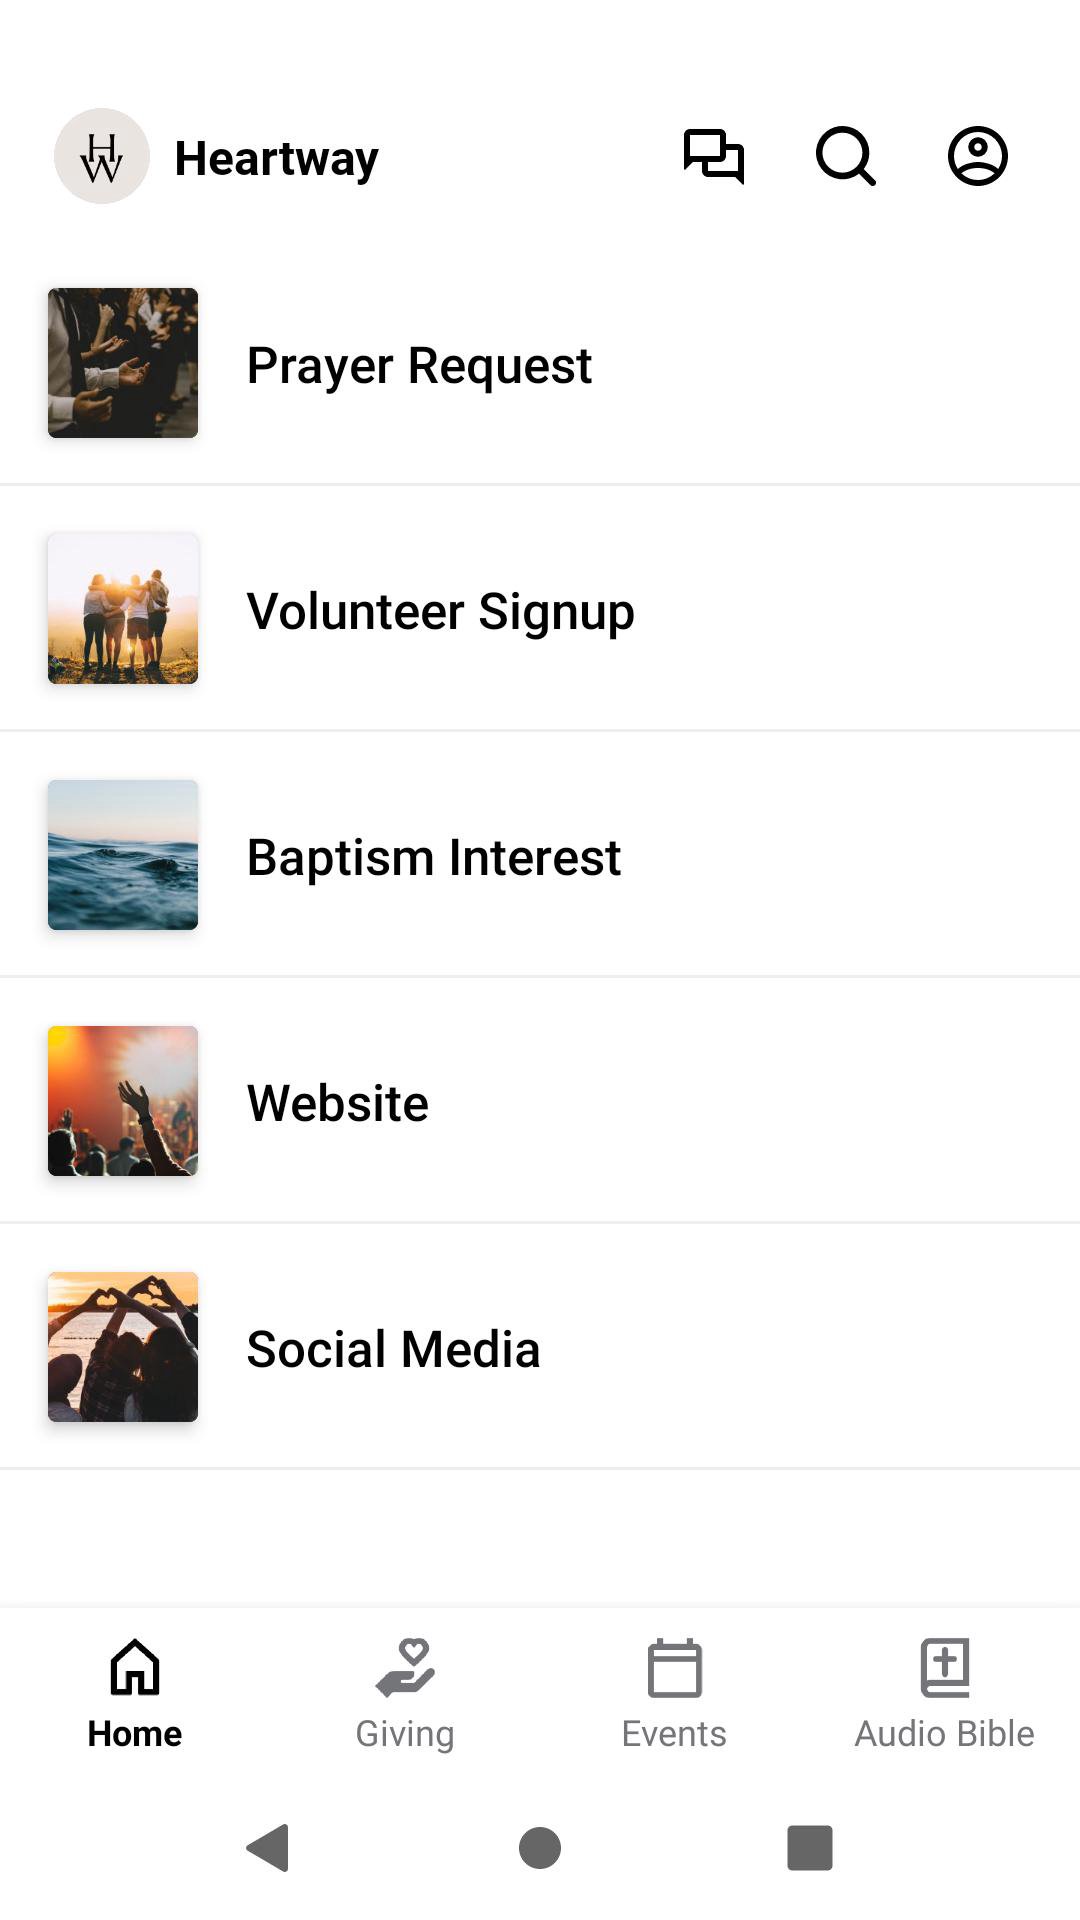Open recent apps square button
Viewport: 1080px width, 1920px height.
pos(809,1847)
